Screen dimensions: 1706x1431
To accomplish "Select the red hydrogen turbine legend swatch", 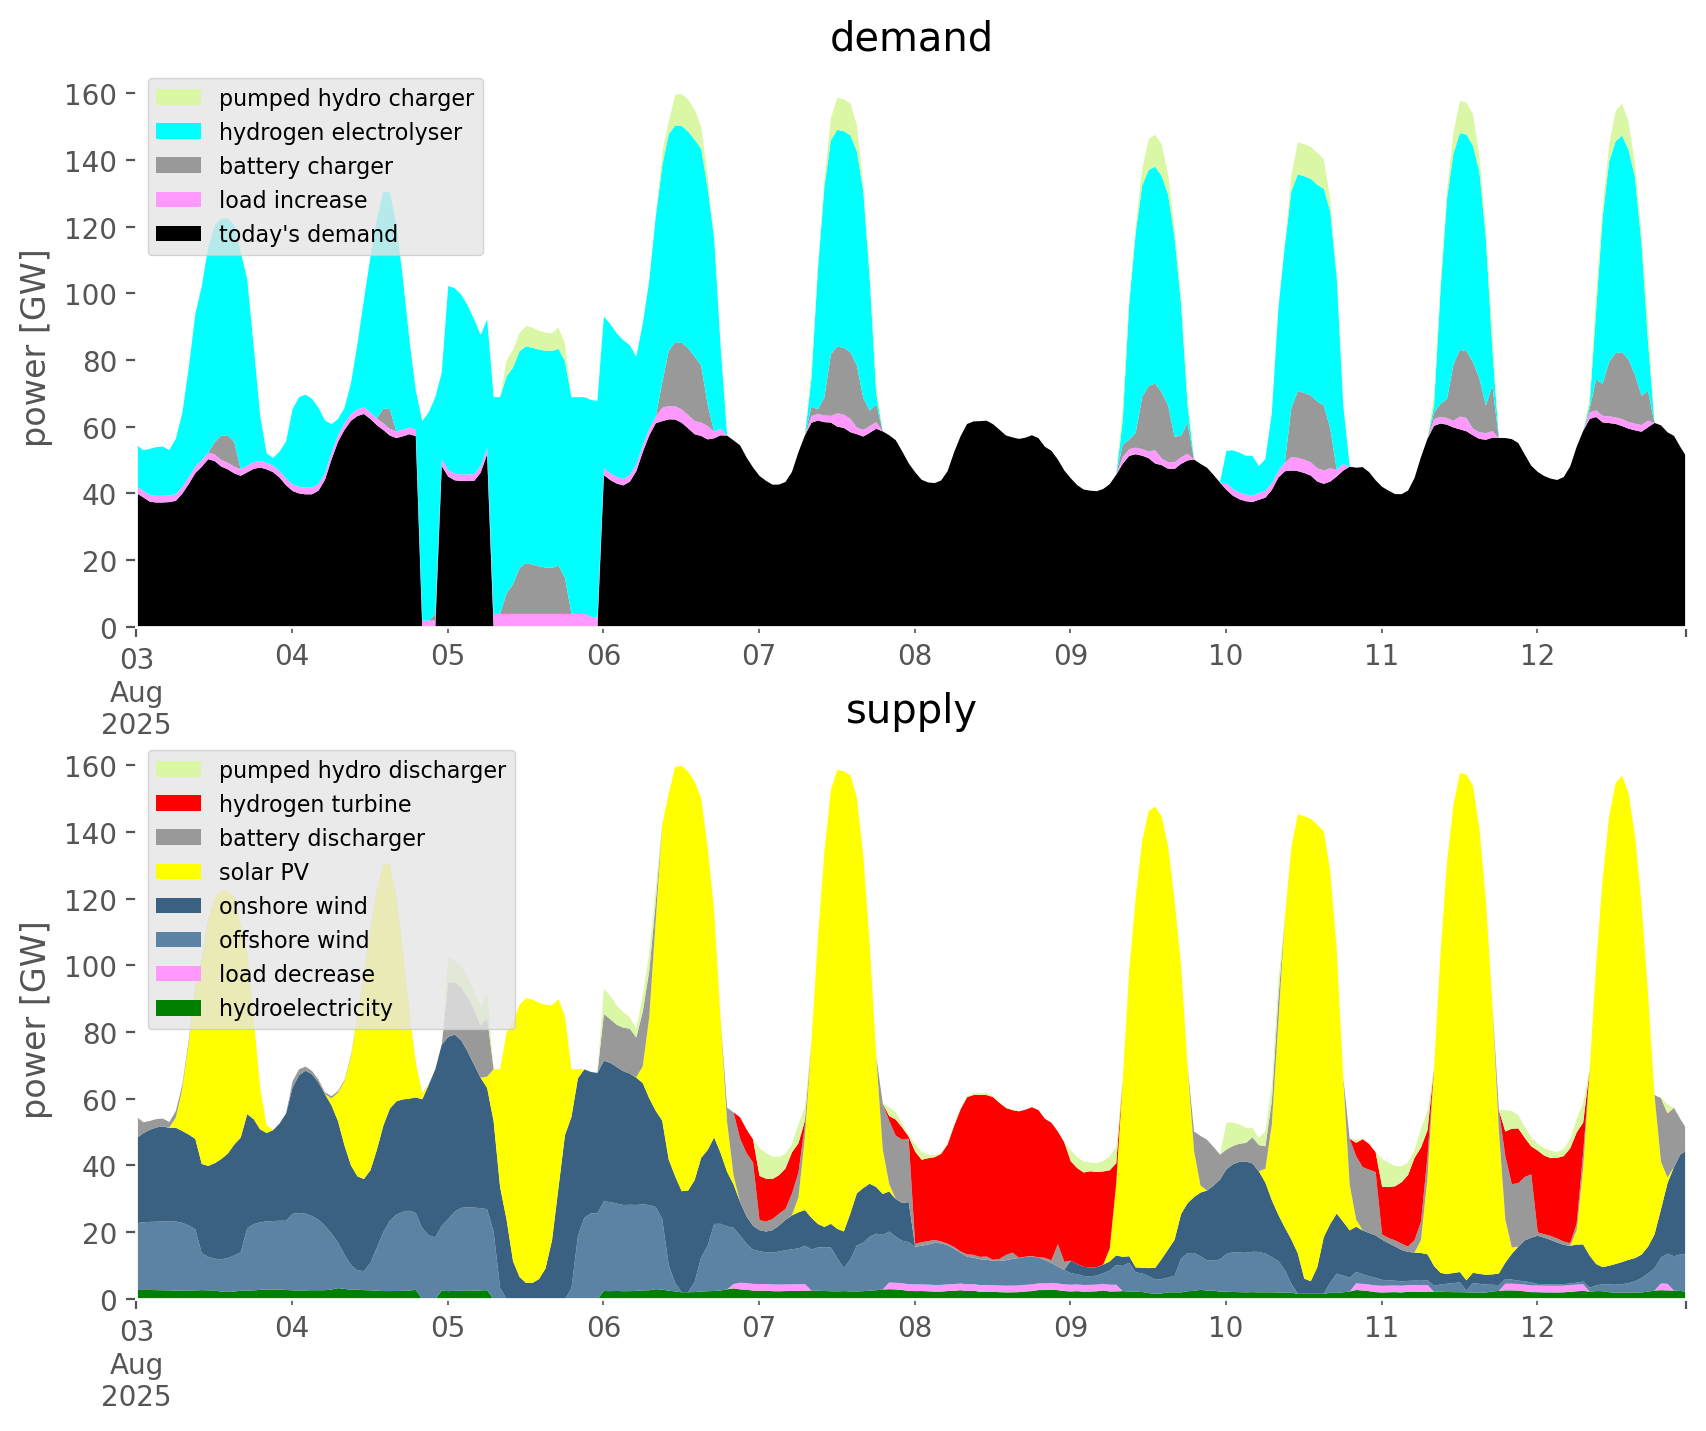I will pyautogui.click(x=179, y=804).
